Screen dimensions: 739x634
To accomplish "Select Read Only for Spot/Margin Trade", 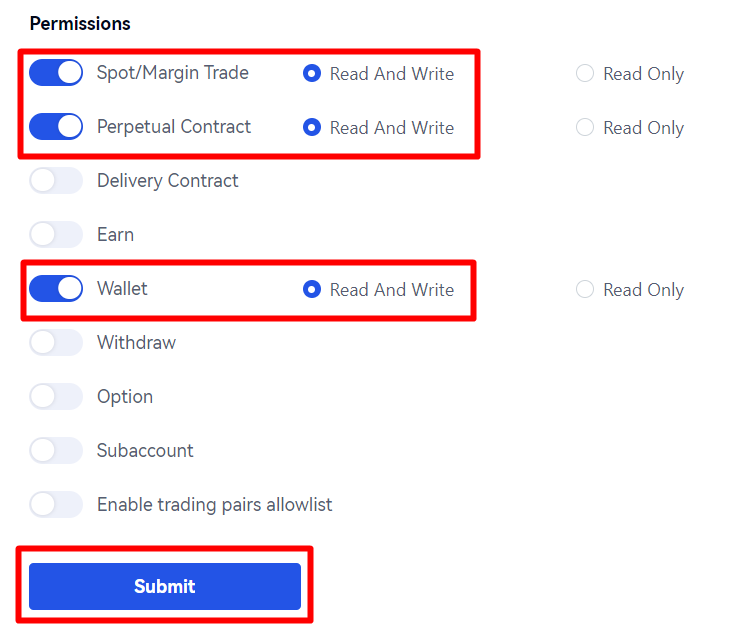I will pyautogui.click(x=585, y=74).
